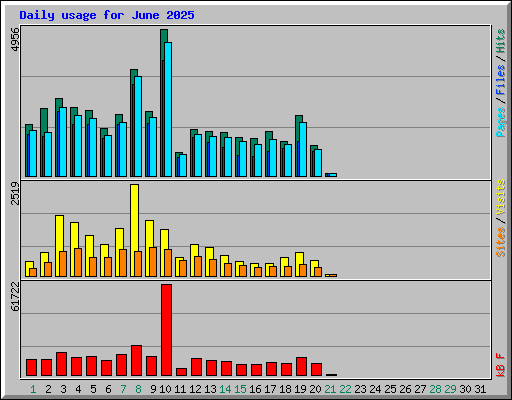Click the cyan files bar for day 3
The width and height of the screenshot is (512, 400).
pyautogui.click(x=63, y=142)
